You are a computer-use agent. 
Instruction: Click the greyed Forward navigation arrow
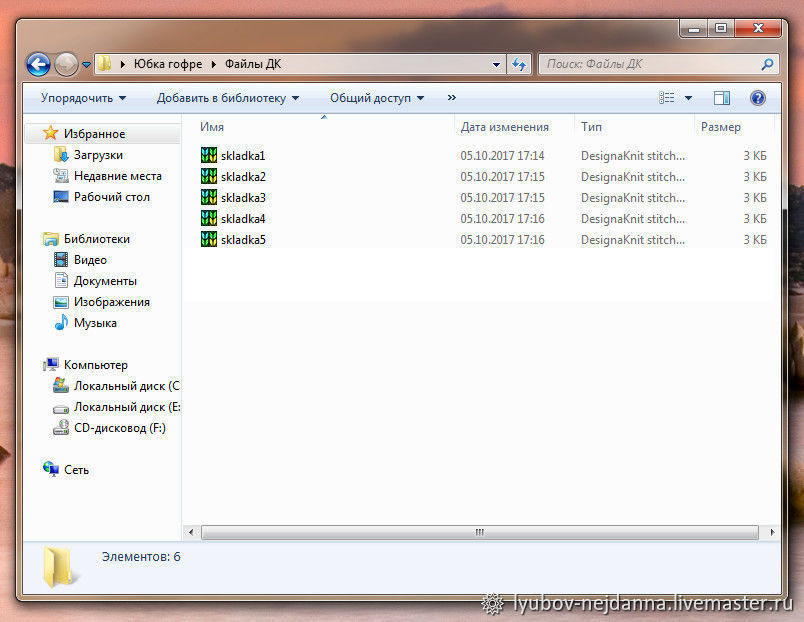coord(66,65)
